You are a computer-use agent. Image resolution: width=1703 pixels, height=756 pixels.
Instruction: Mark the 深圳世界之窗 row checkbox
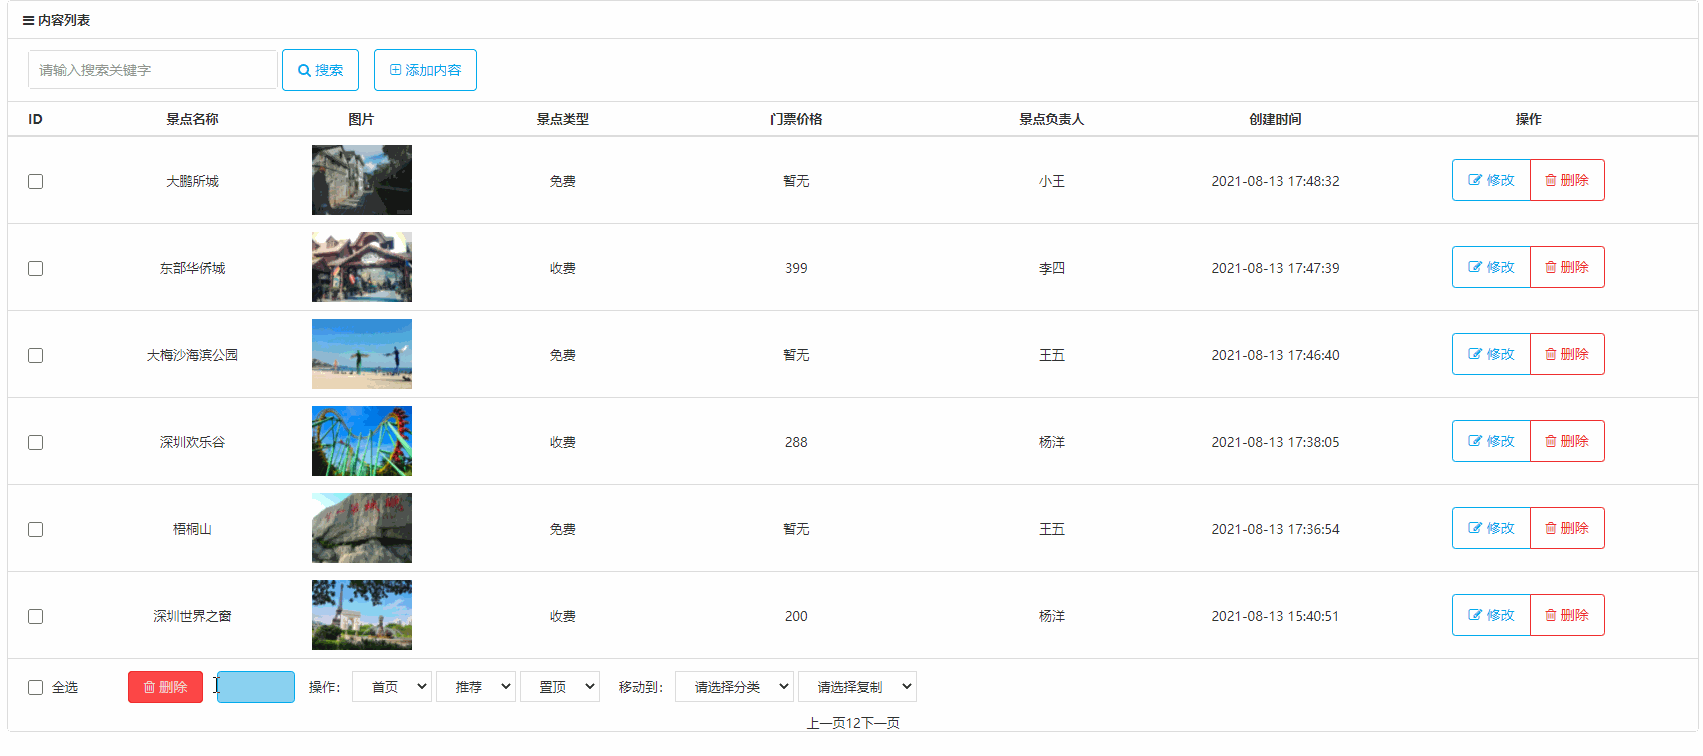click(36, 616)
